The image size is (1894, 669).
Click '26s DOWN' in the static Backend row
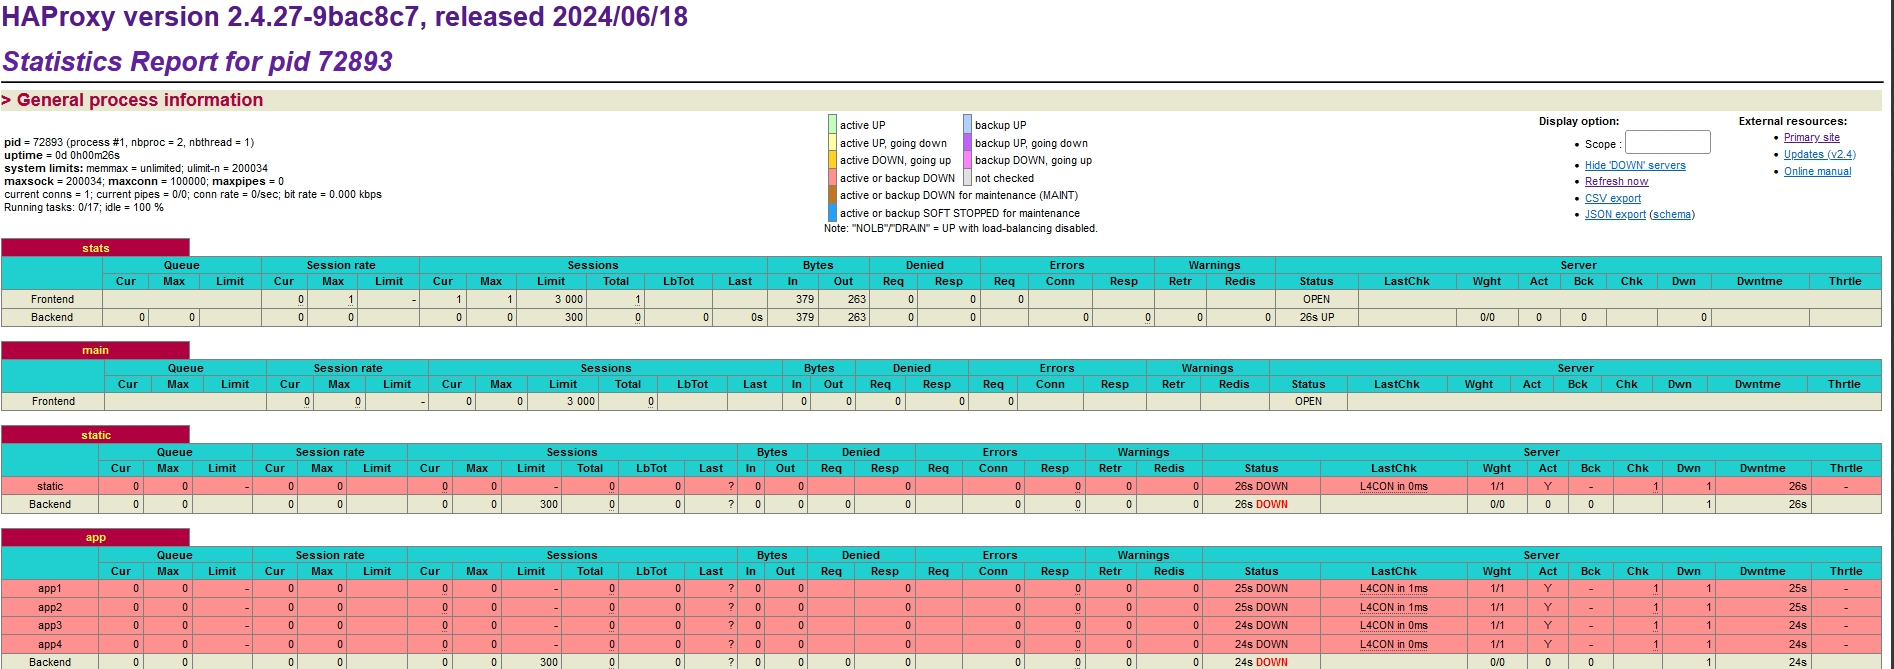click(x=1261, y=504)
